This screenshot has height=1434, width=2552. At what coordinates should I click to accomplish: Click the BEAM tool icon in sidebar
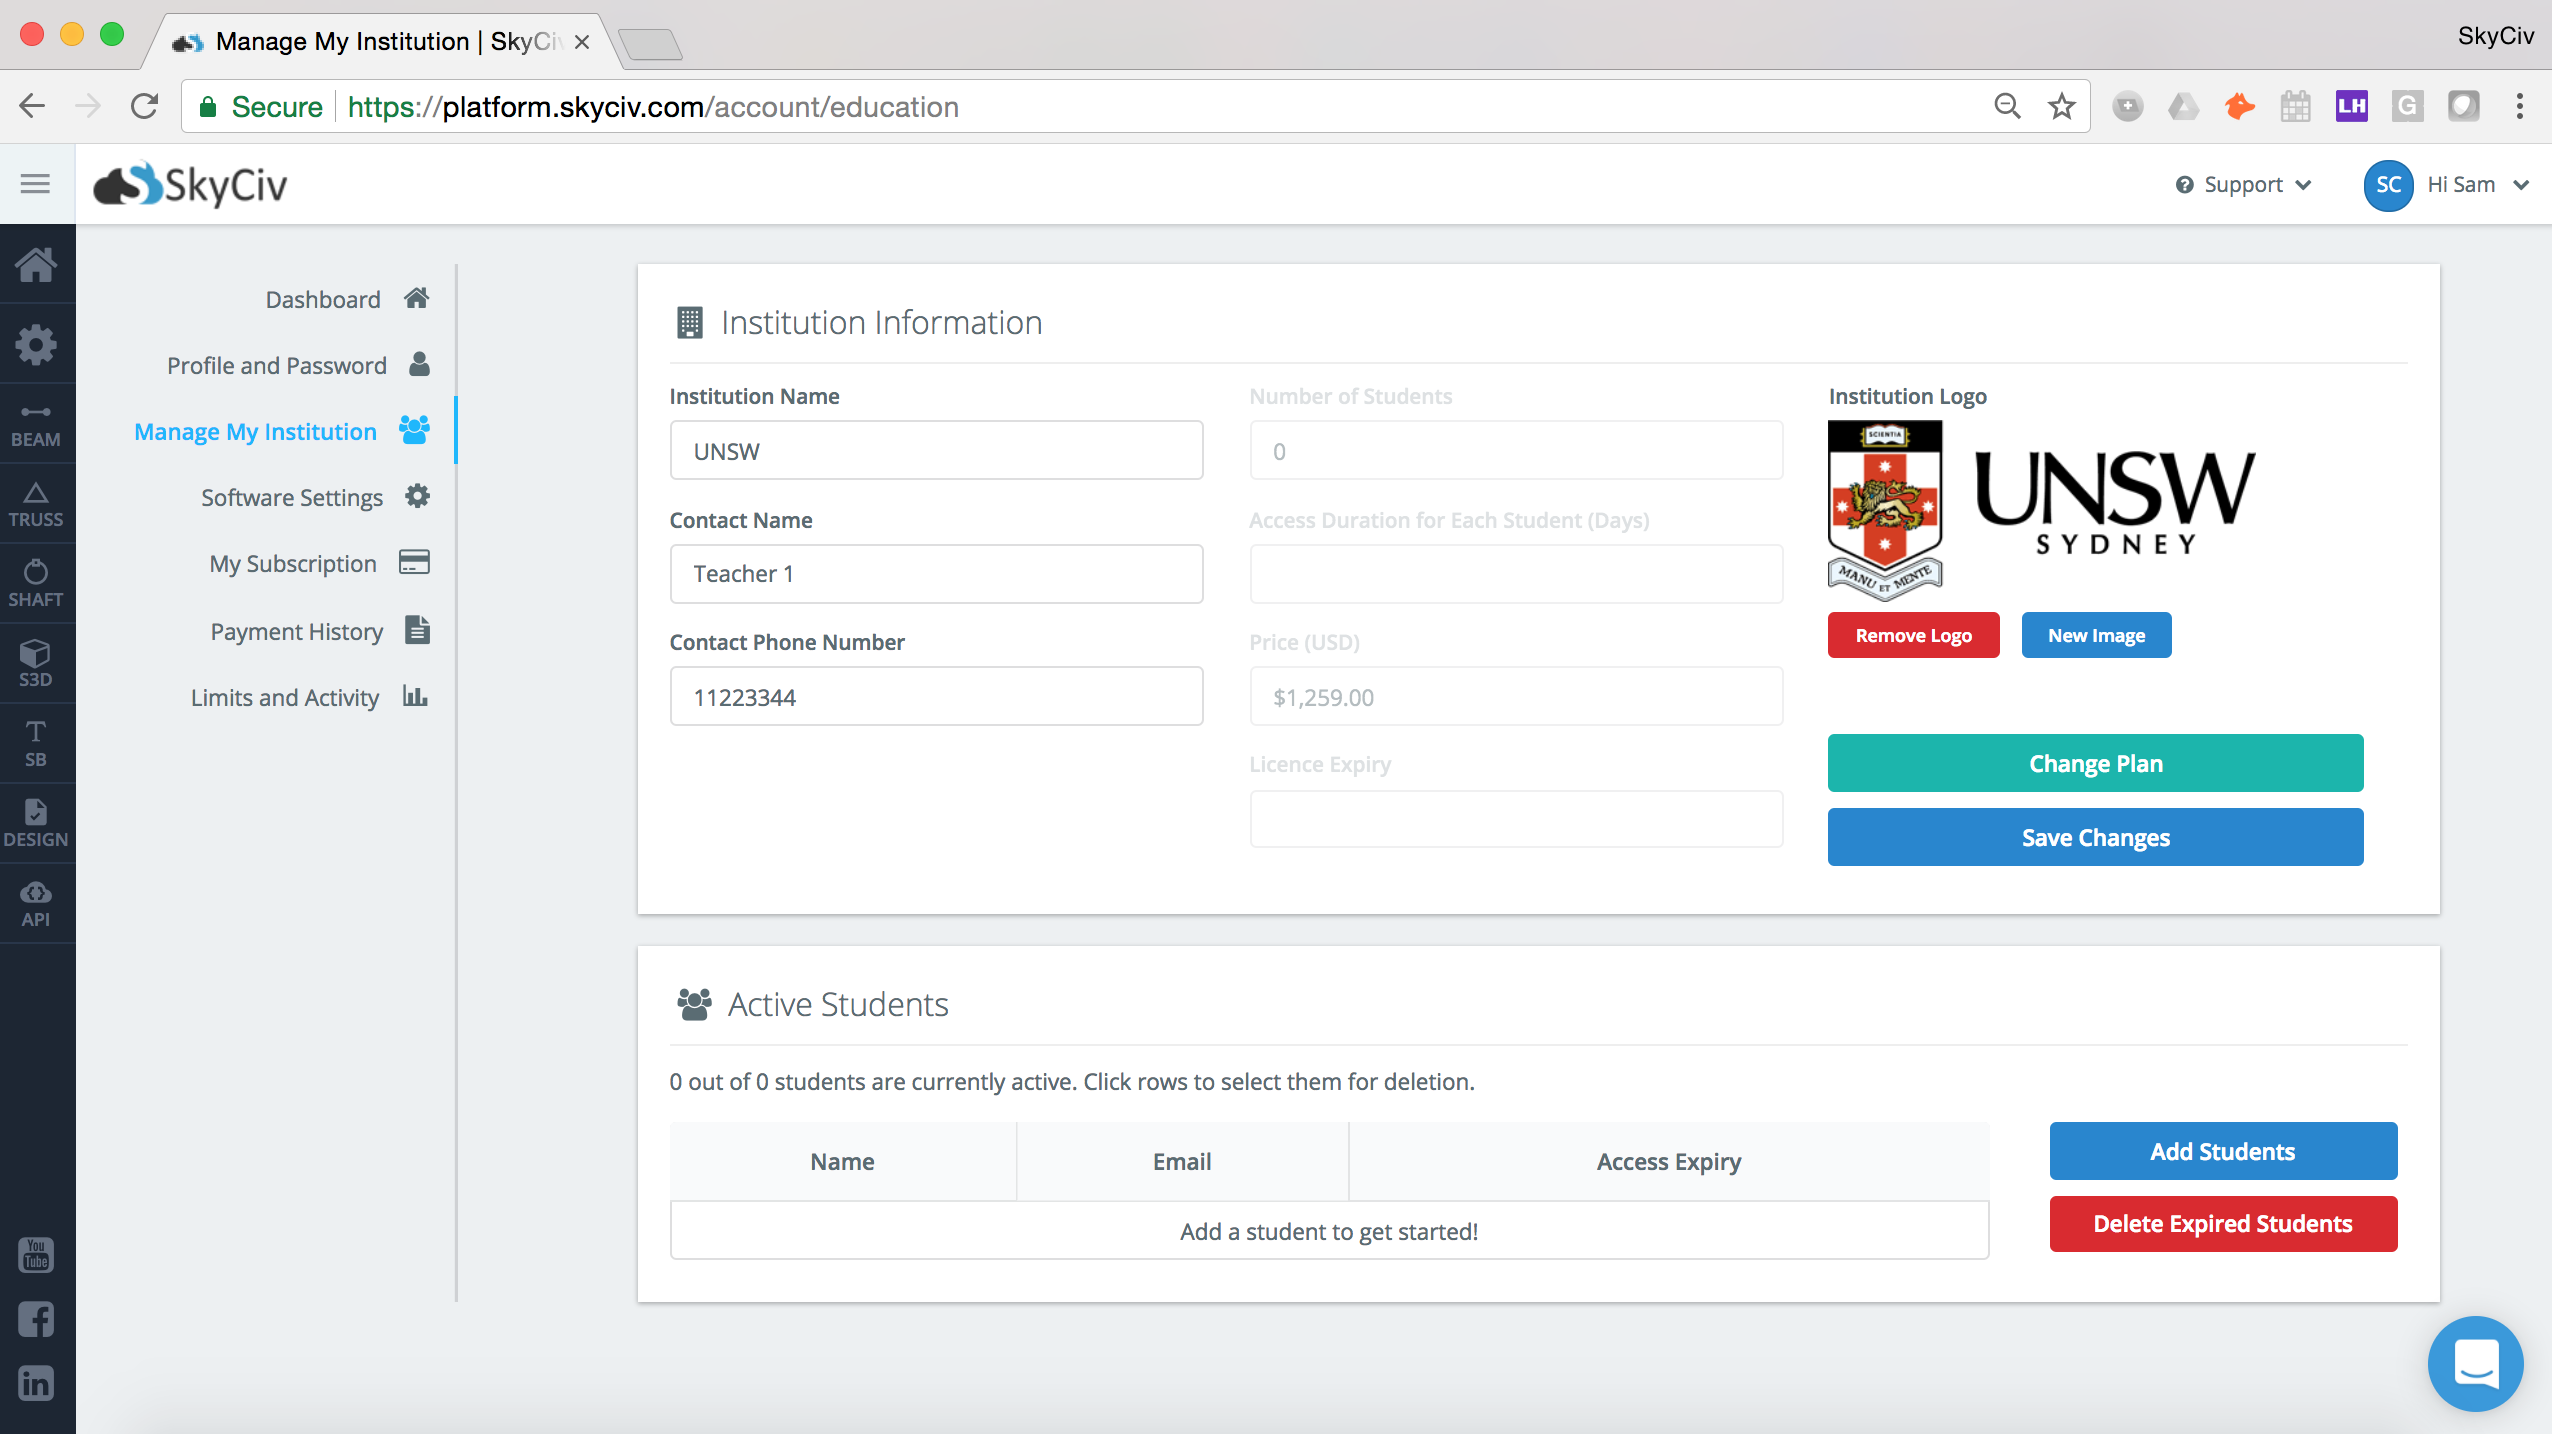tap(37, 426)
